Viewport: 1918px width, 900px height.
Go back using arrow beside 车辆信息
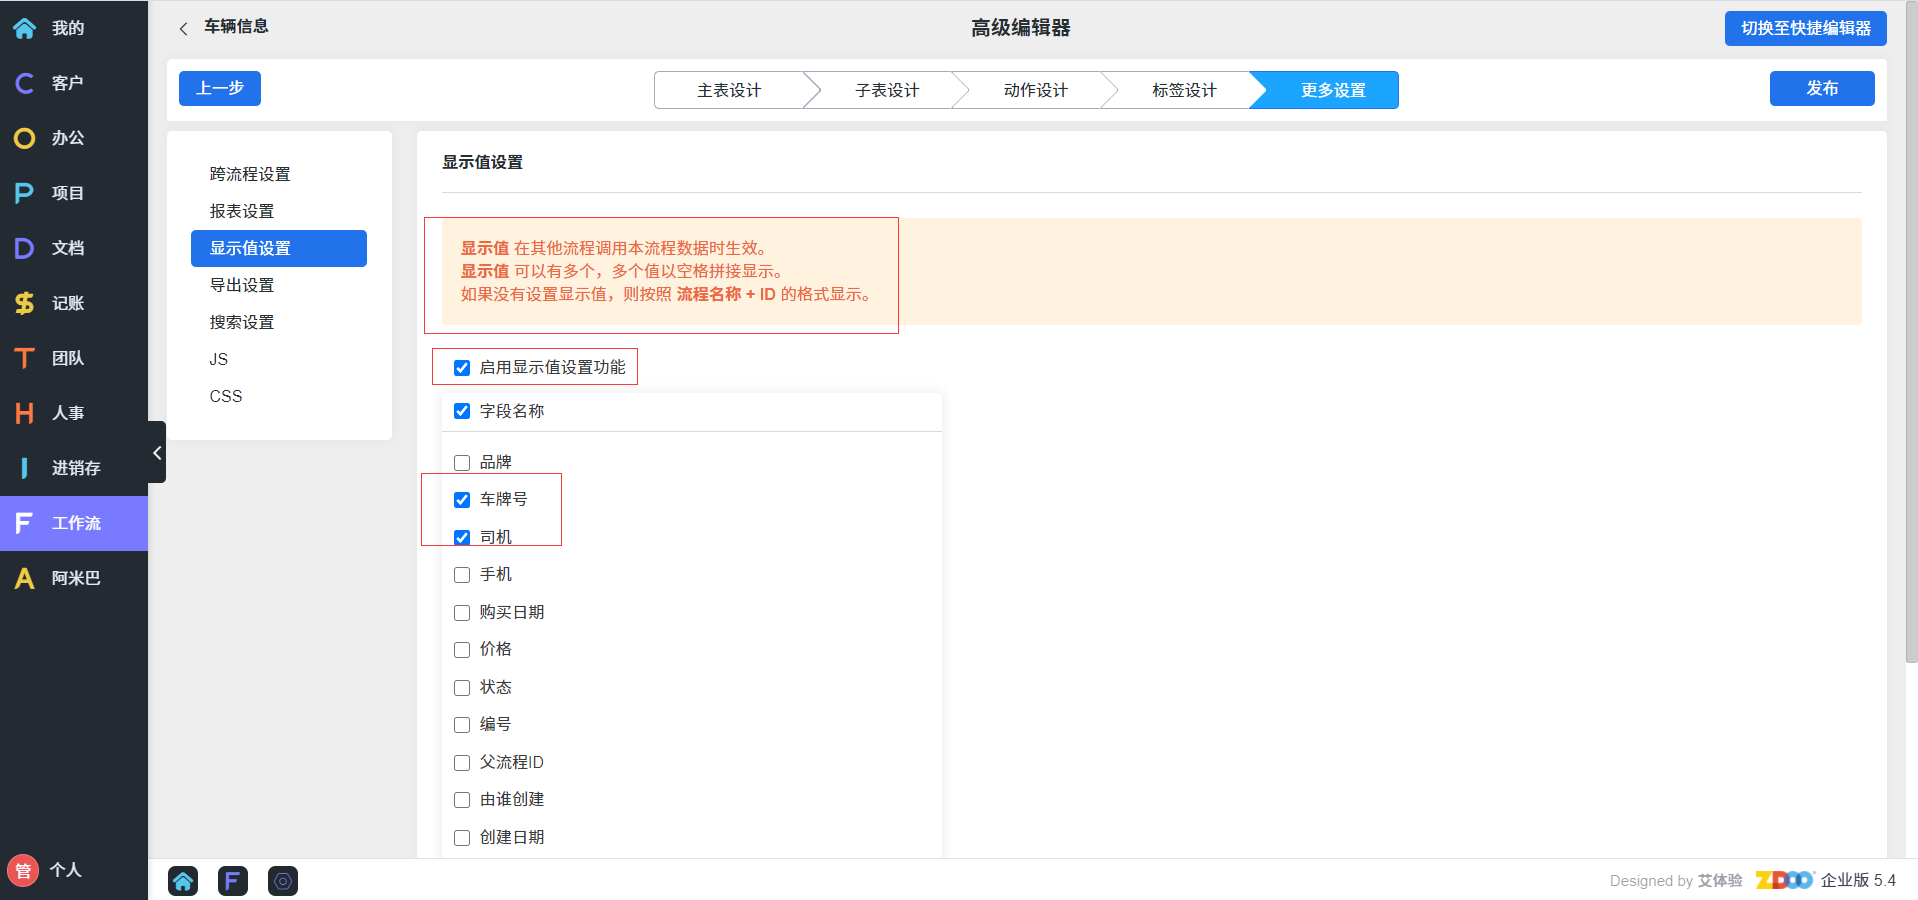[183, 29]
